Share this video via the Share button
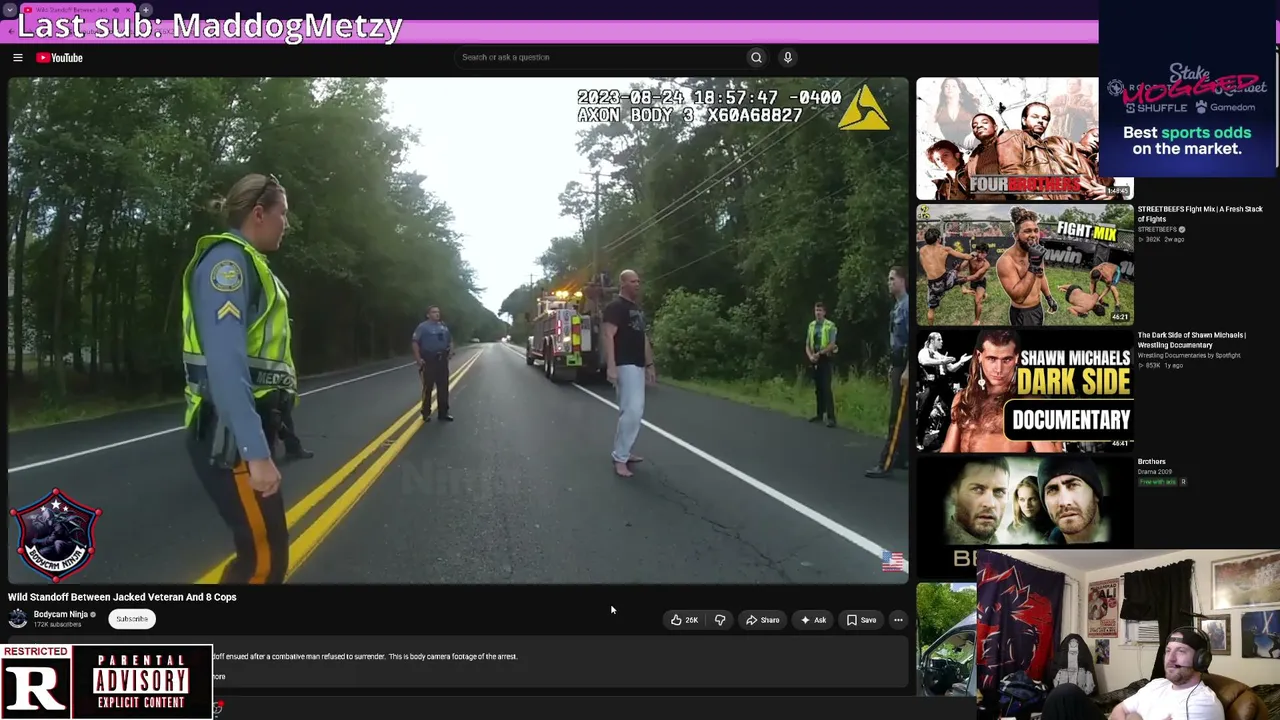The height and width of the screenshot is (720, 1280). [x=763, y=620]
